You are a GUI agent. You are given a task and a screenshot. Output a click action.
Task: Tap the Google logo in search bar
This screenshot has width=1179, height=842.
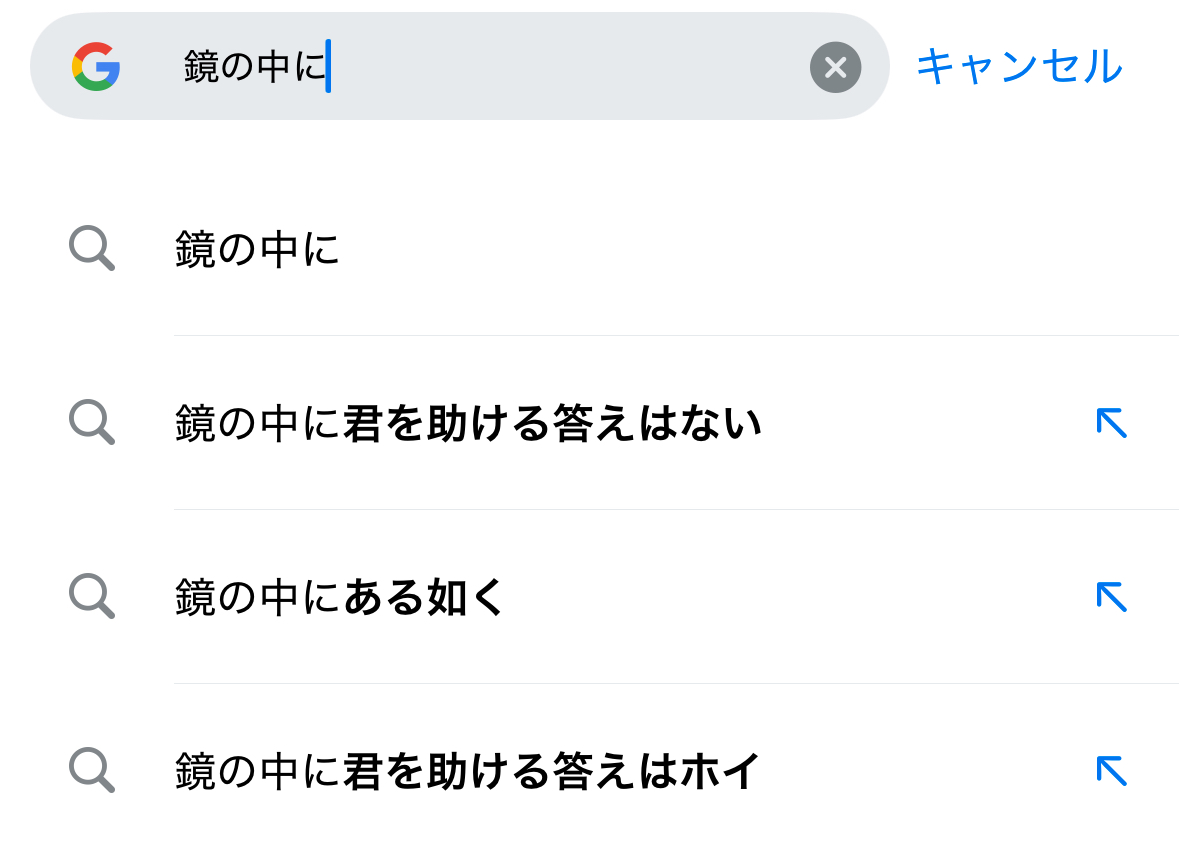pos(96,67)
